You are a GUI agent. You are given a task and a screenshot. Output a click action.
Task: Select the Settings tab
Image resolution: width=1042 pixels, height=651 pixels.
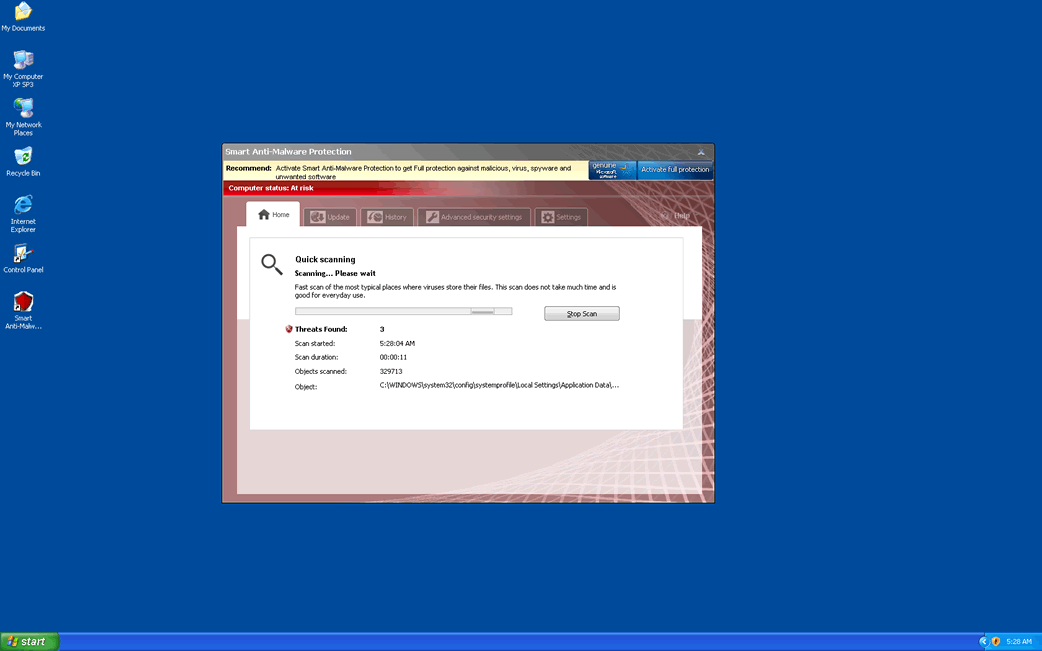(561, 217)
